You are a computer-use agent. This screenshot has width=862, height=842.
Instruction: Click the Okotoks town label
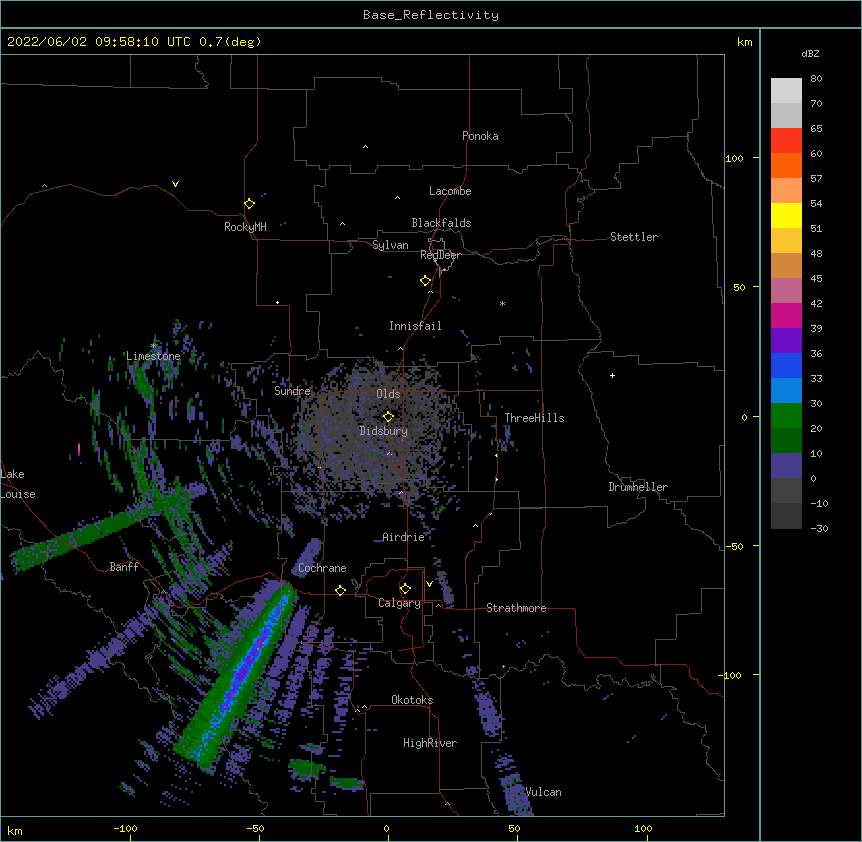click(x=412, y=700)
